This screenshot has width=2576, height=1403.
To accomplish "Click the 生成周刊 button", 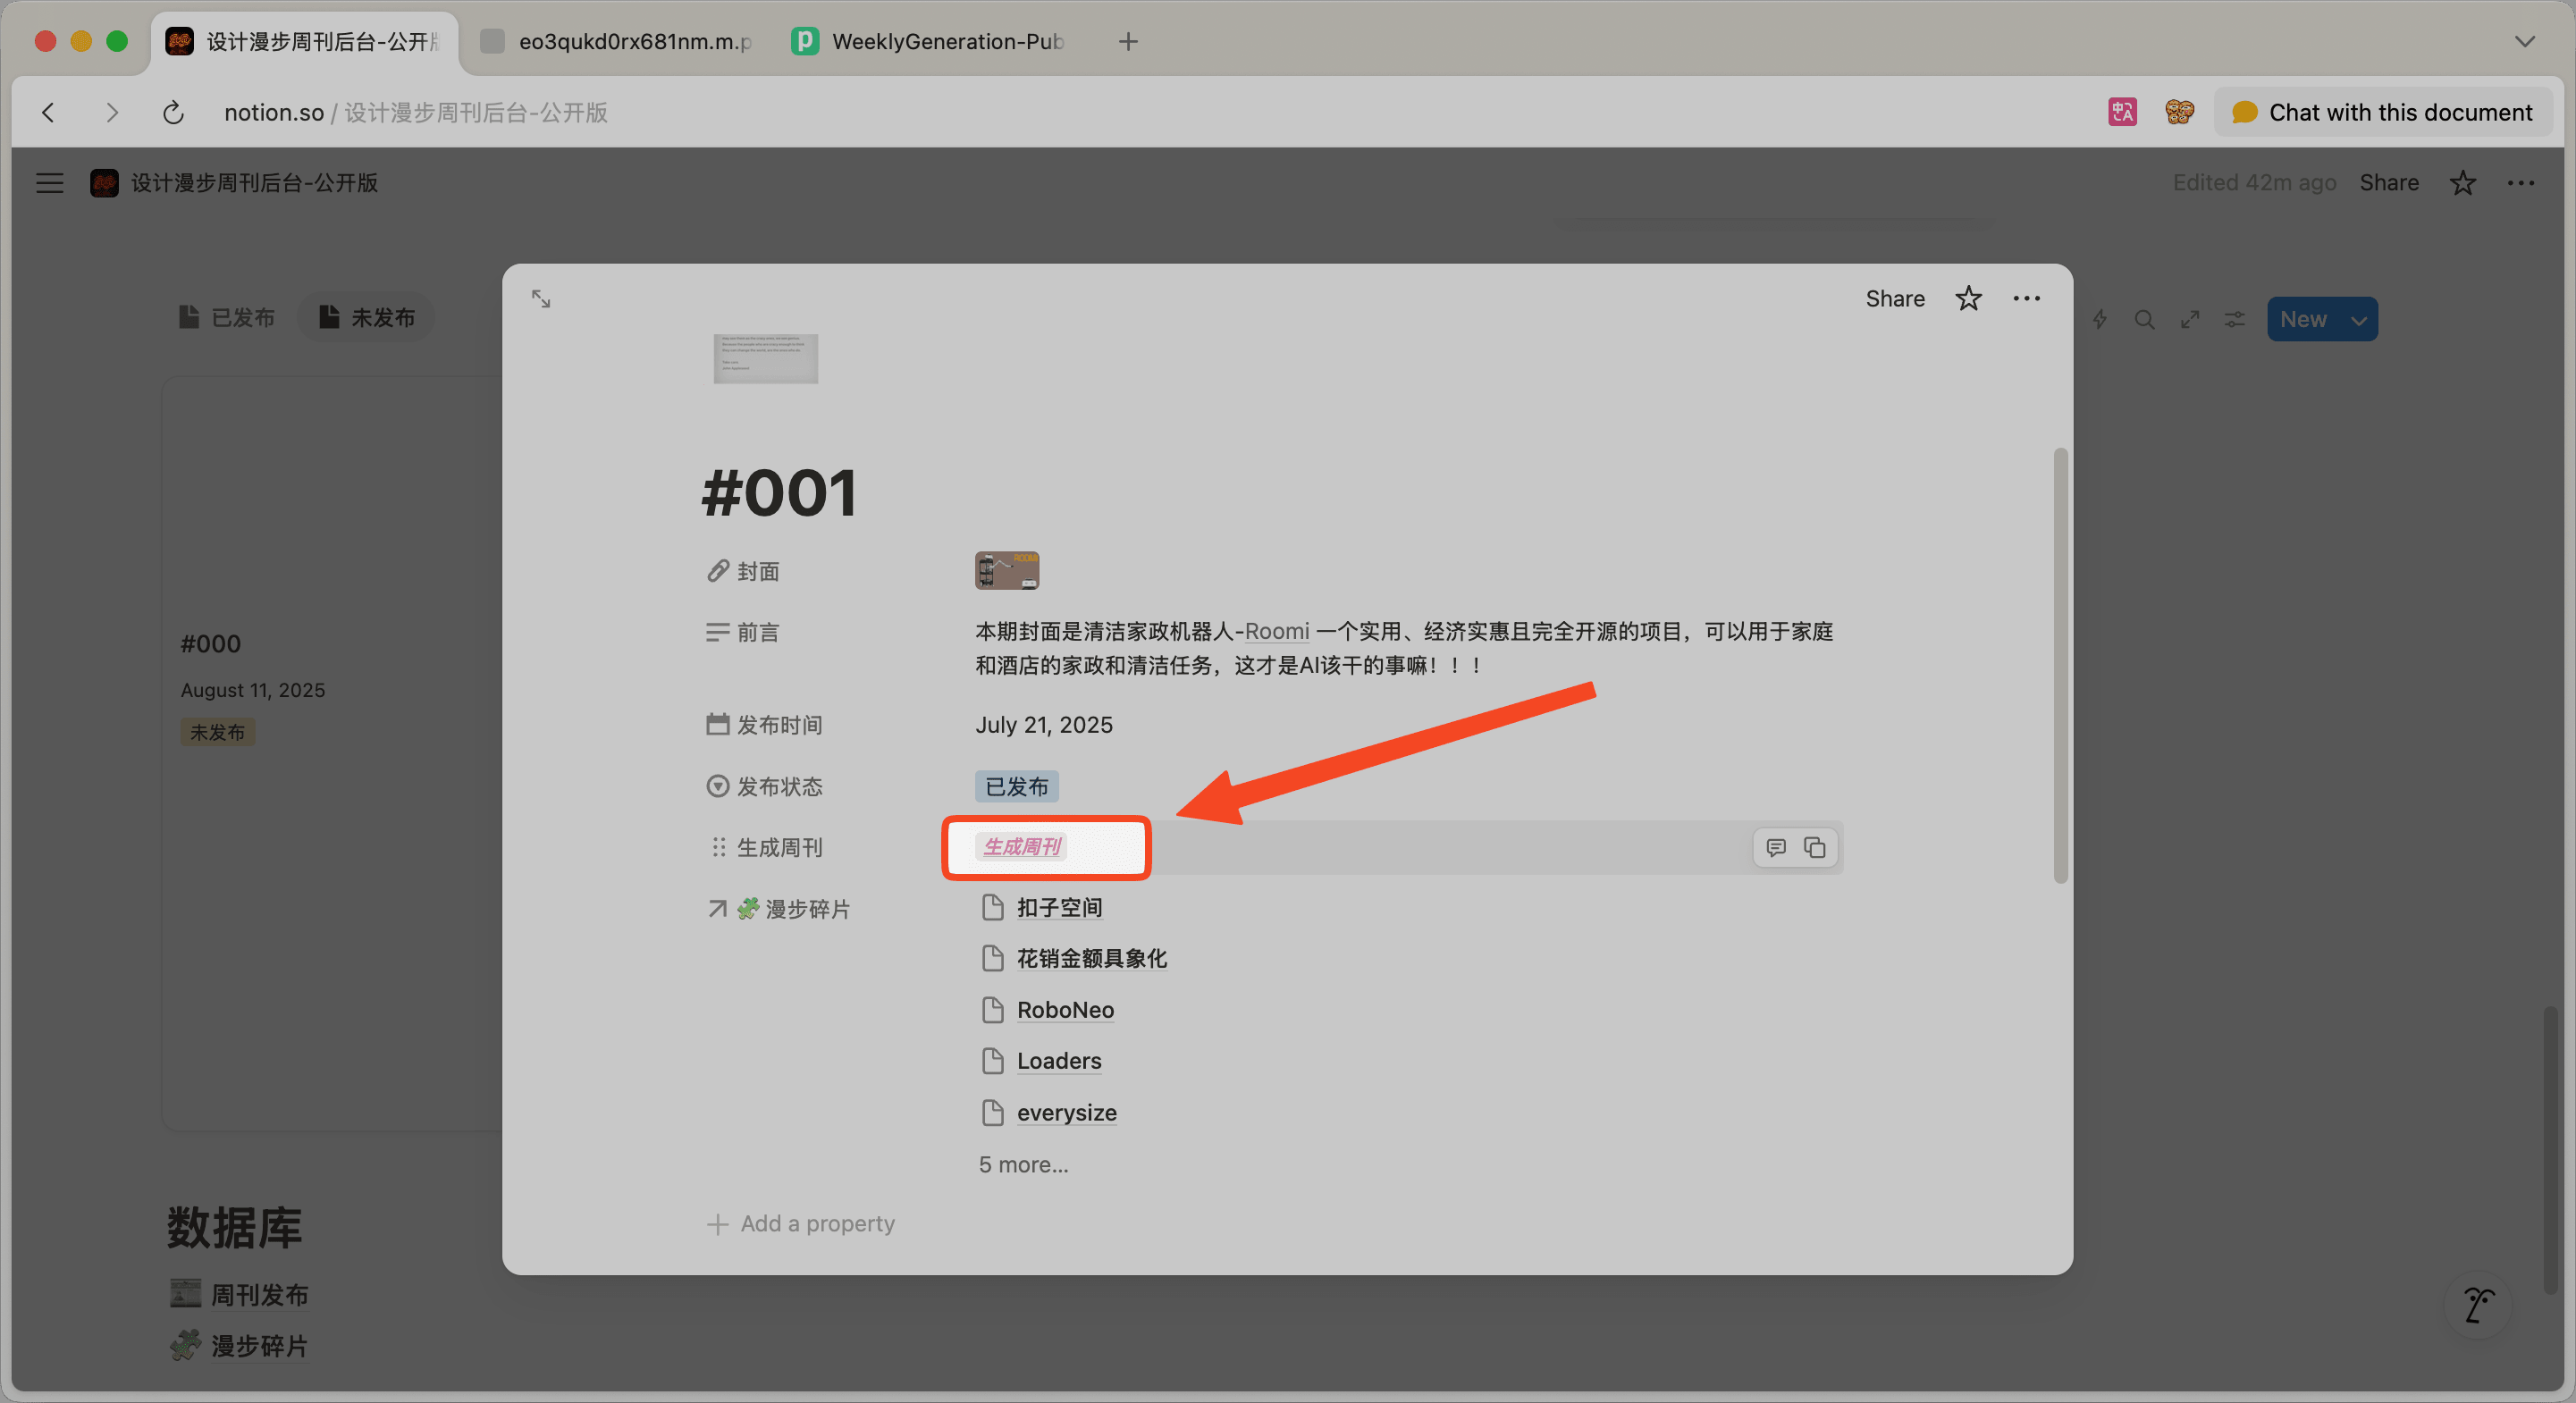I will [x=1021, y=846].
